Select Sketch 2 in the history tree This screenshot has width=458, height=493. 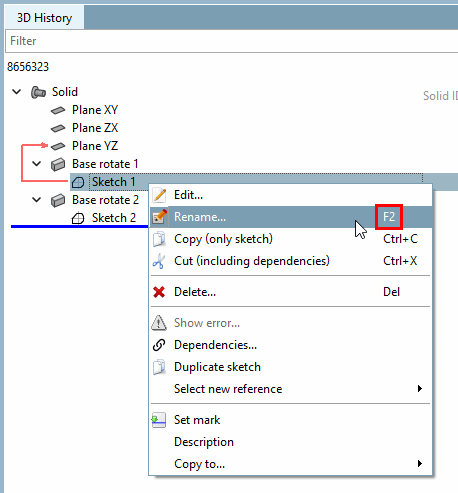pyautogui.click(x=114, y=218)
